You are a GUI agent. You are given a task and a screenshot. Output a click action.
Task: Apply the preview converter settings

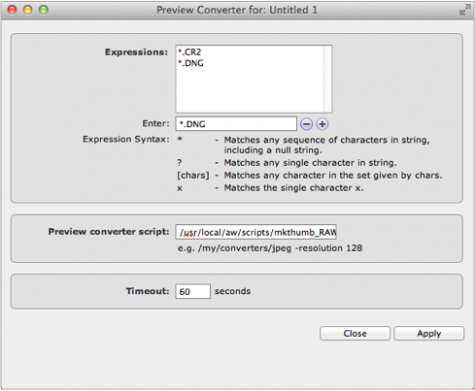point(429,333)
